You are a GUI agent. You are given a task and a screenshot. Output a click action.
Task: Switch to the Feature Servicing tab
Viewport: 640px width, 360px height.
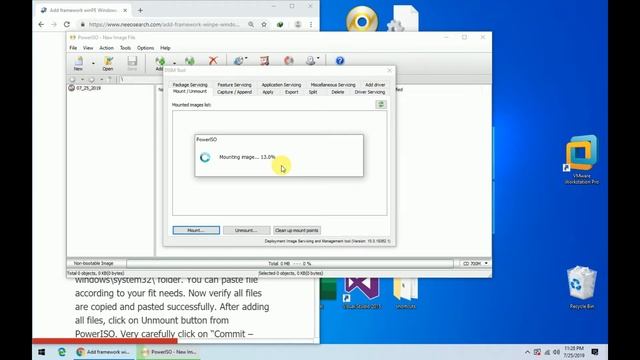pos(234,84)
